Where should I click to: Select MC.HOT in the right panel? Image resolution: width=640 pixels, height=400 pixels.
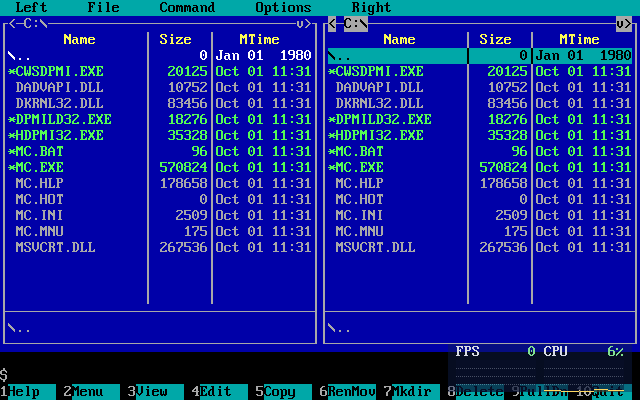coord(480,200)
